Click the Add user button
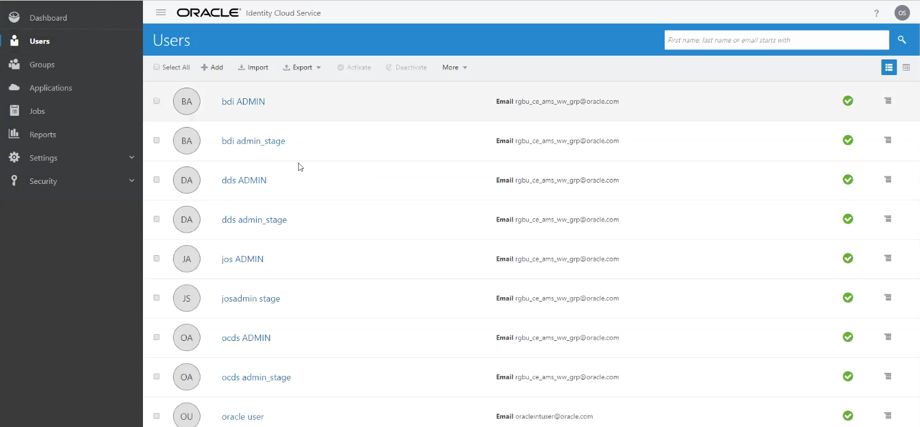Screen dimensions: 920x427 (x=212, y=67)
